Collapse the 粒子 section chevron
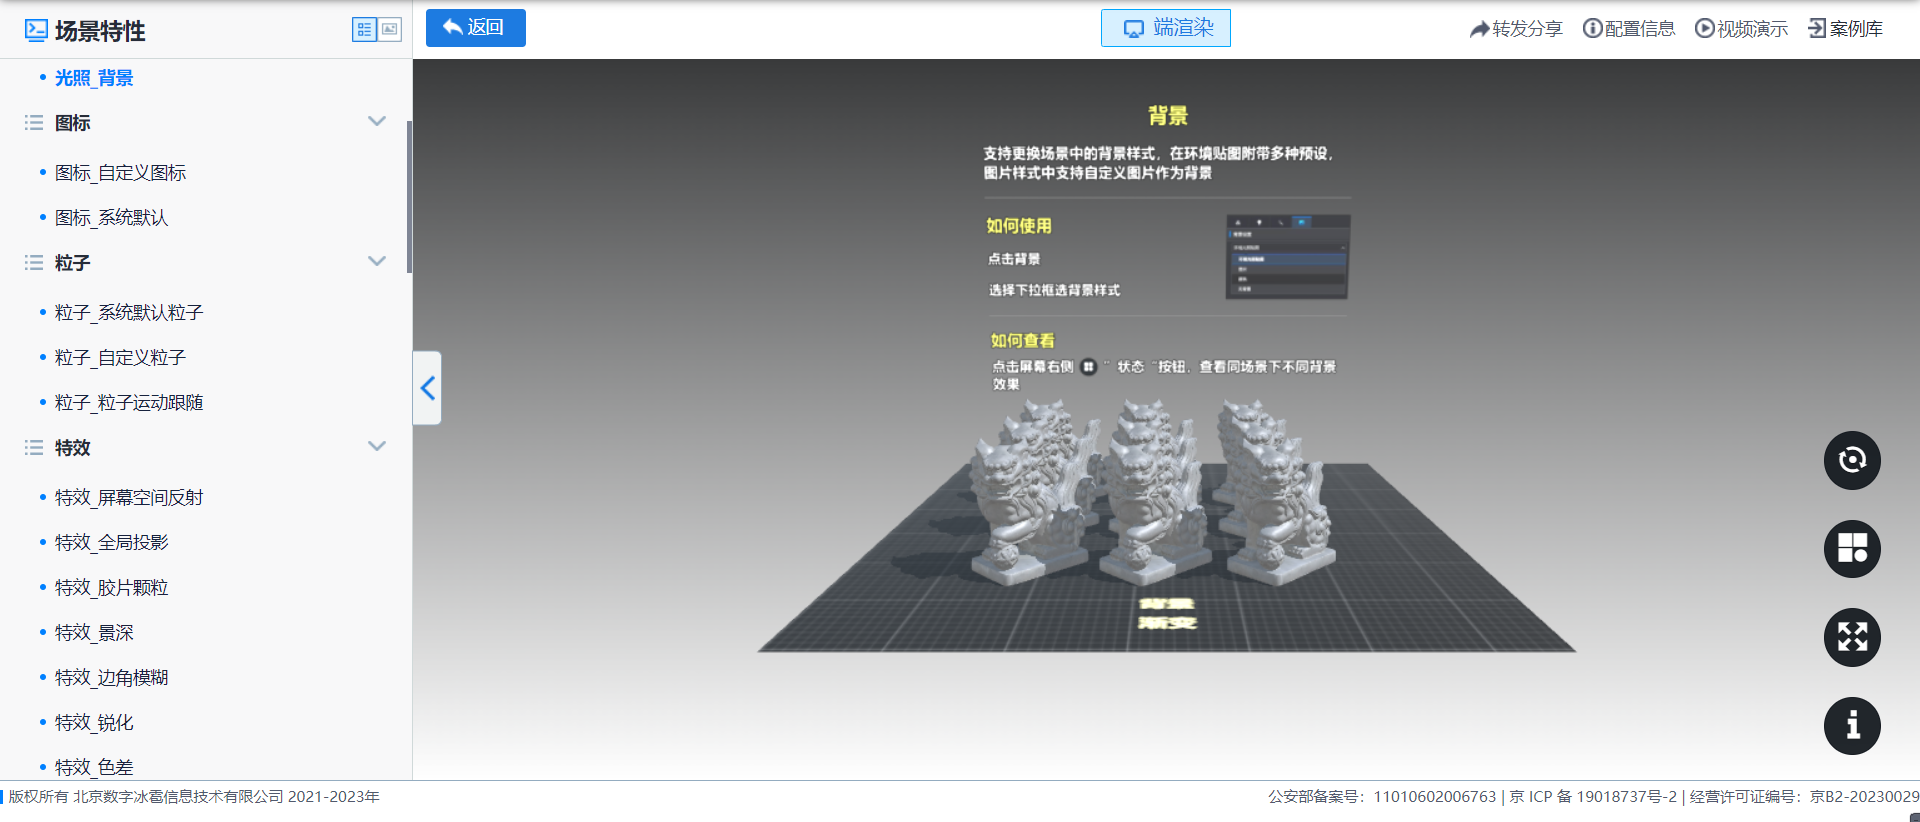Viewport: 1920px width, 822px height. [x=377, y=262]
